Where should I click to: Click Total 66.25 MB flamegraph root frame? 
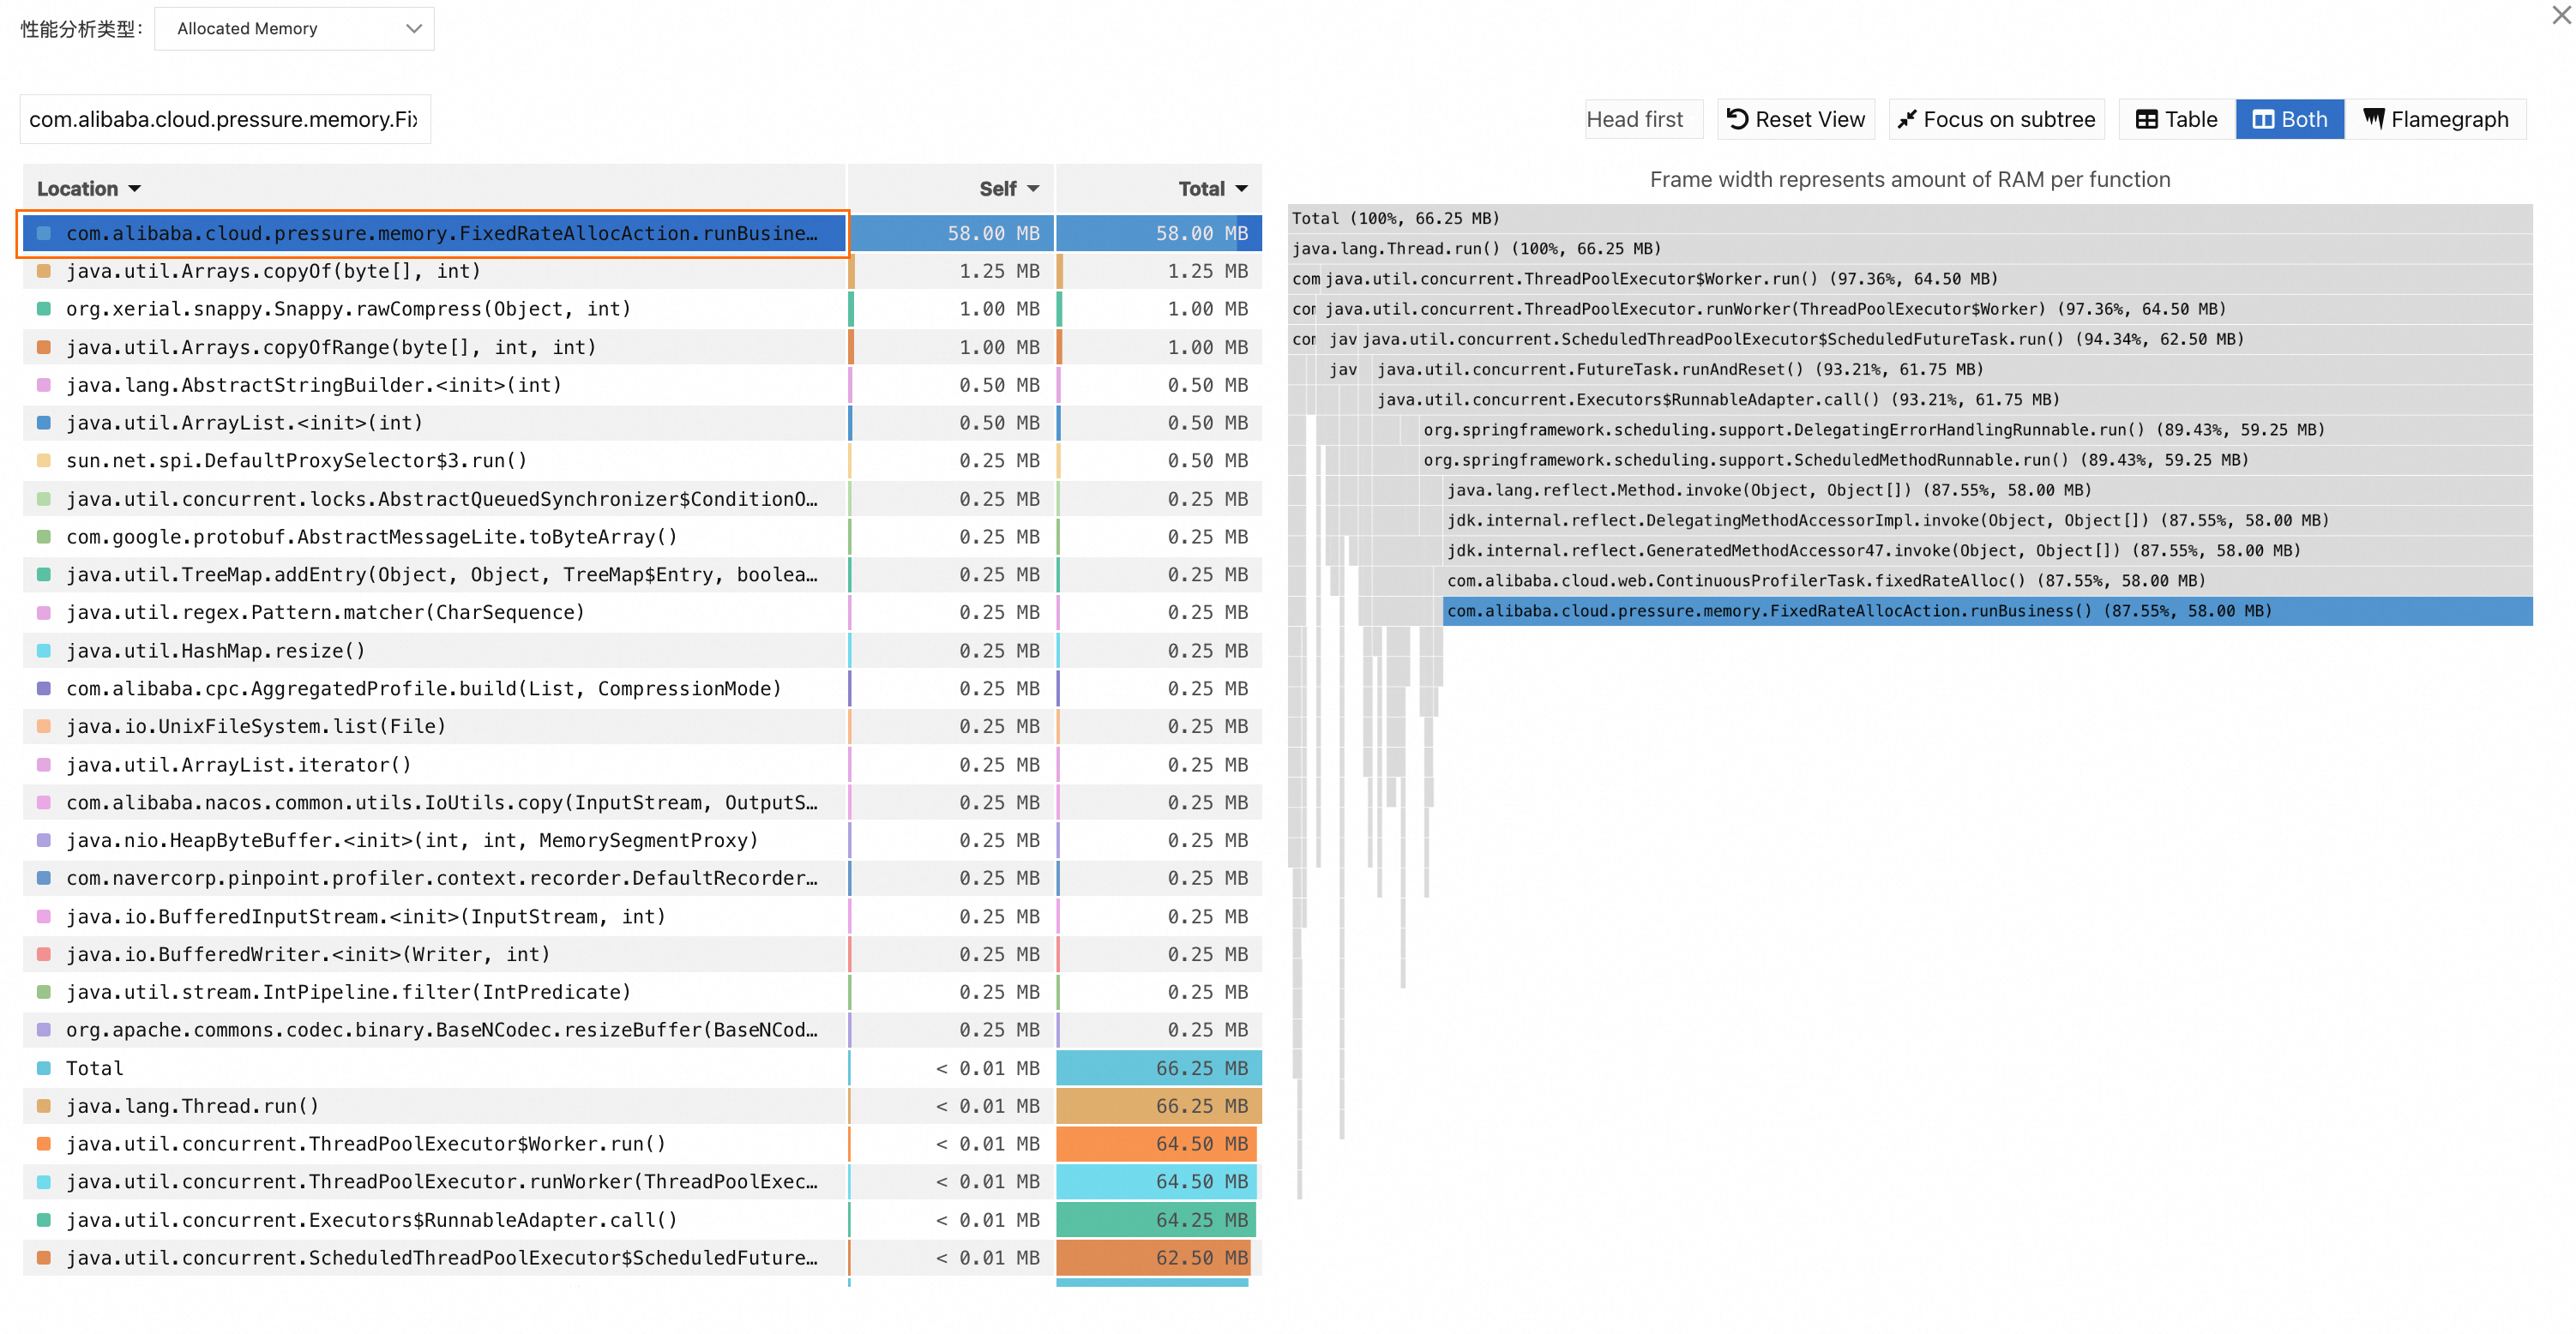pos(1910,218)
